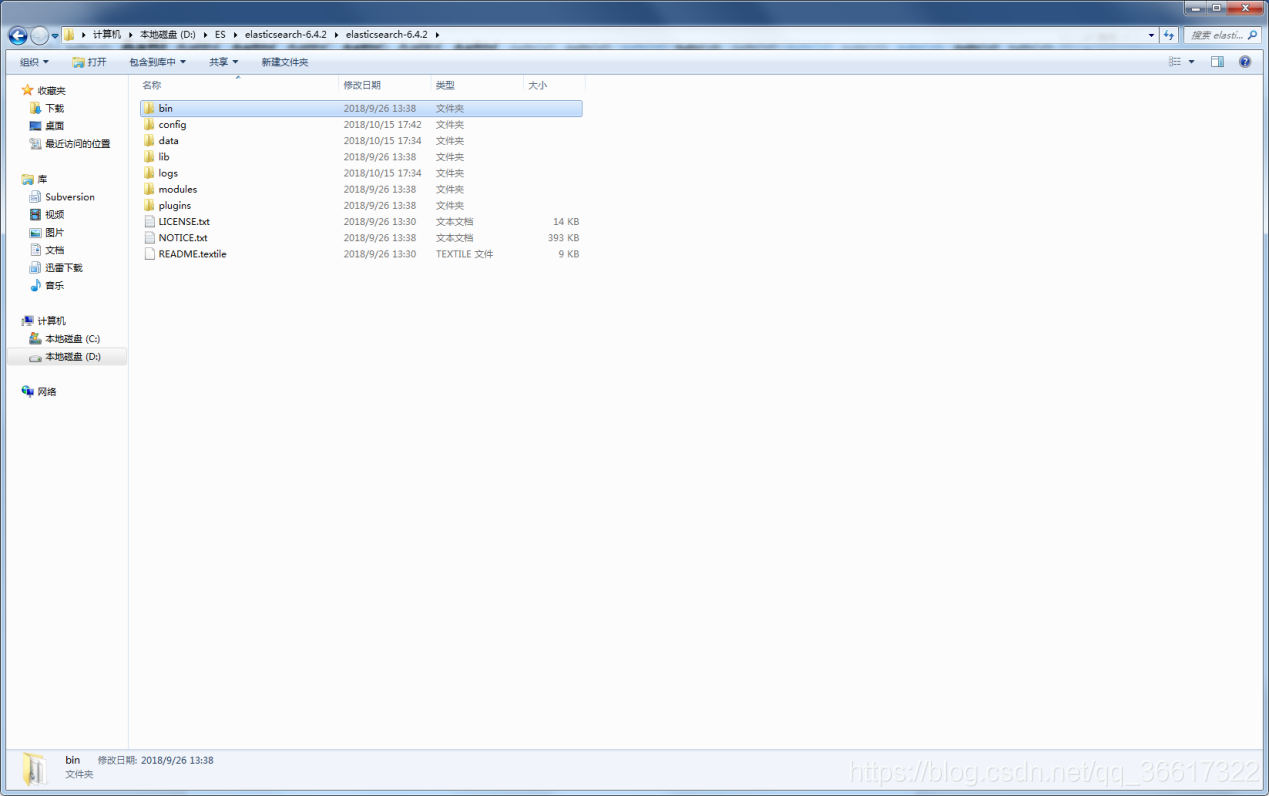The height and width of the screenshot is (796, 1269).
Task: Select the lib folder icon
Action: tap(149, 157)
